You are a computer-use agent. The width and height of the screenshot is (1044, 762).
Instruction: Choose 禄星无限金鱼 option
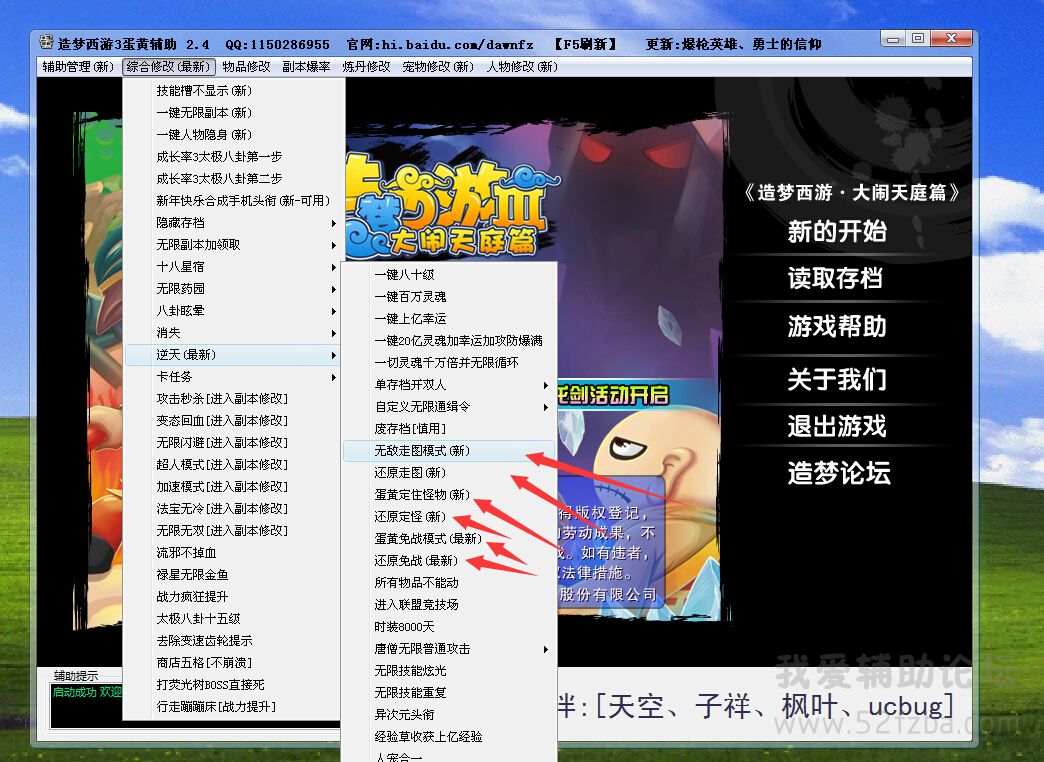[232, 574]
